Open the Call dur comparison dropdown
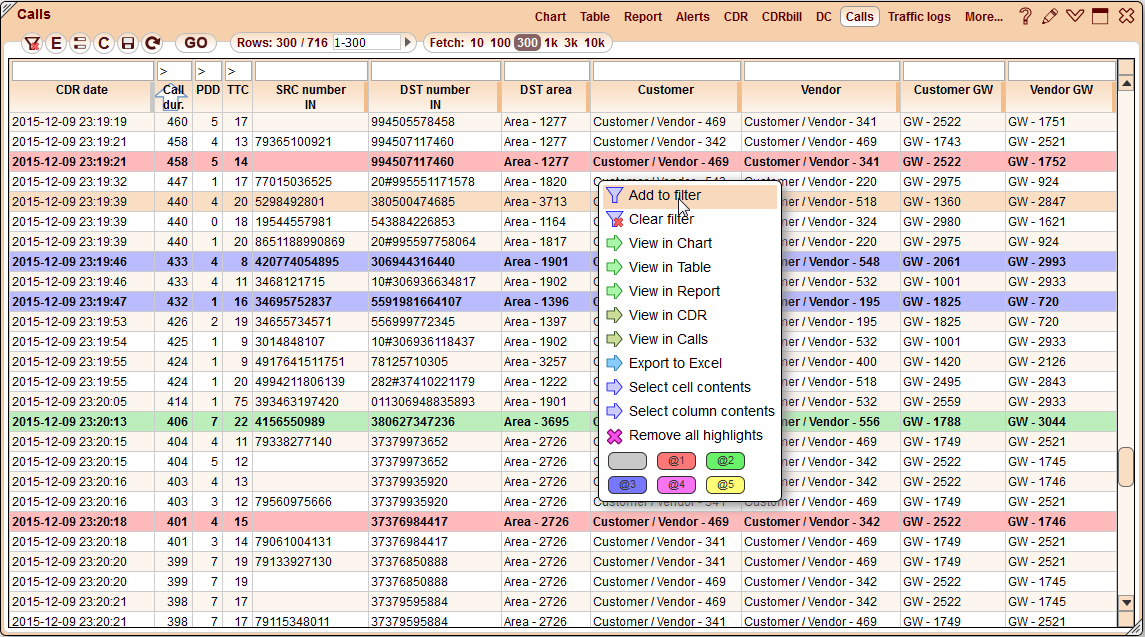1145x637 pixels. point(175,71)
